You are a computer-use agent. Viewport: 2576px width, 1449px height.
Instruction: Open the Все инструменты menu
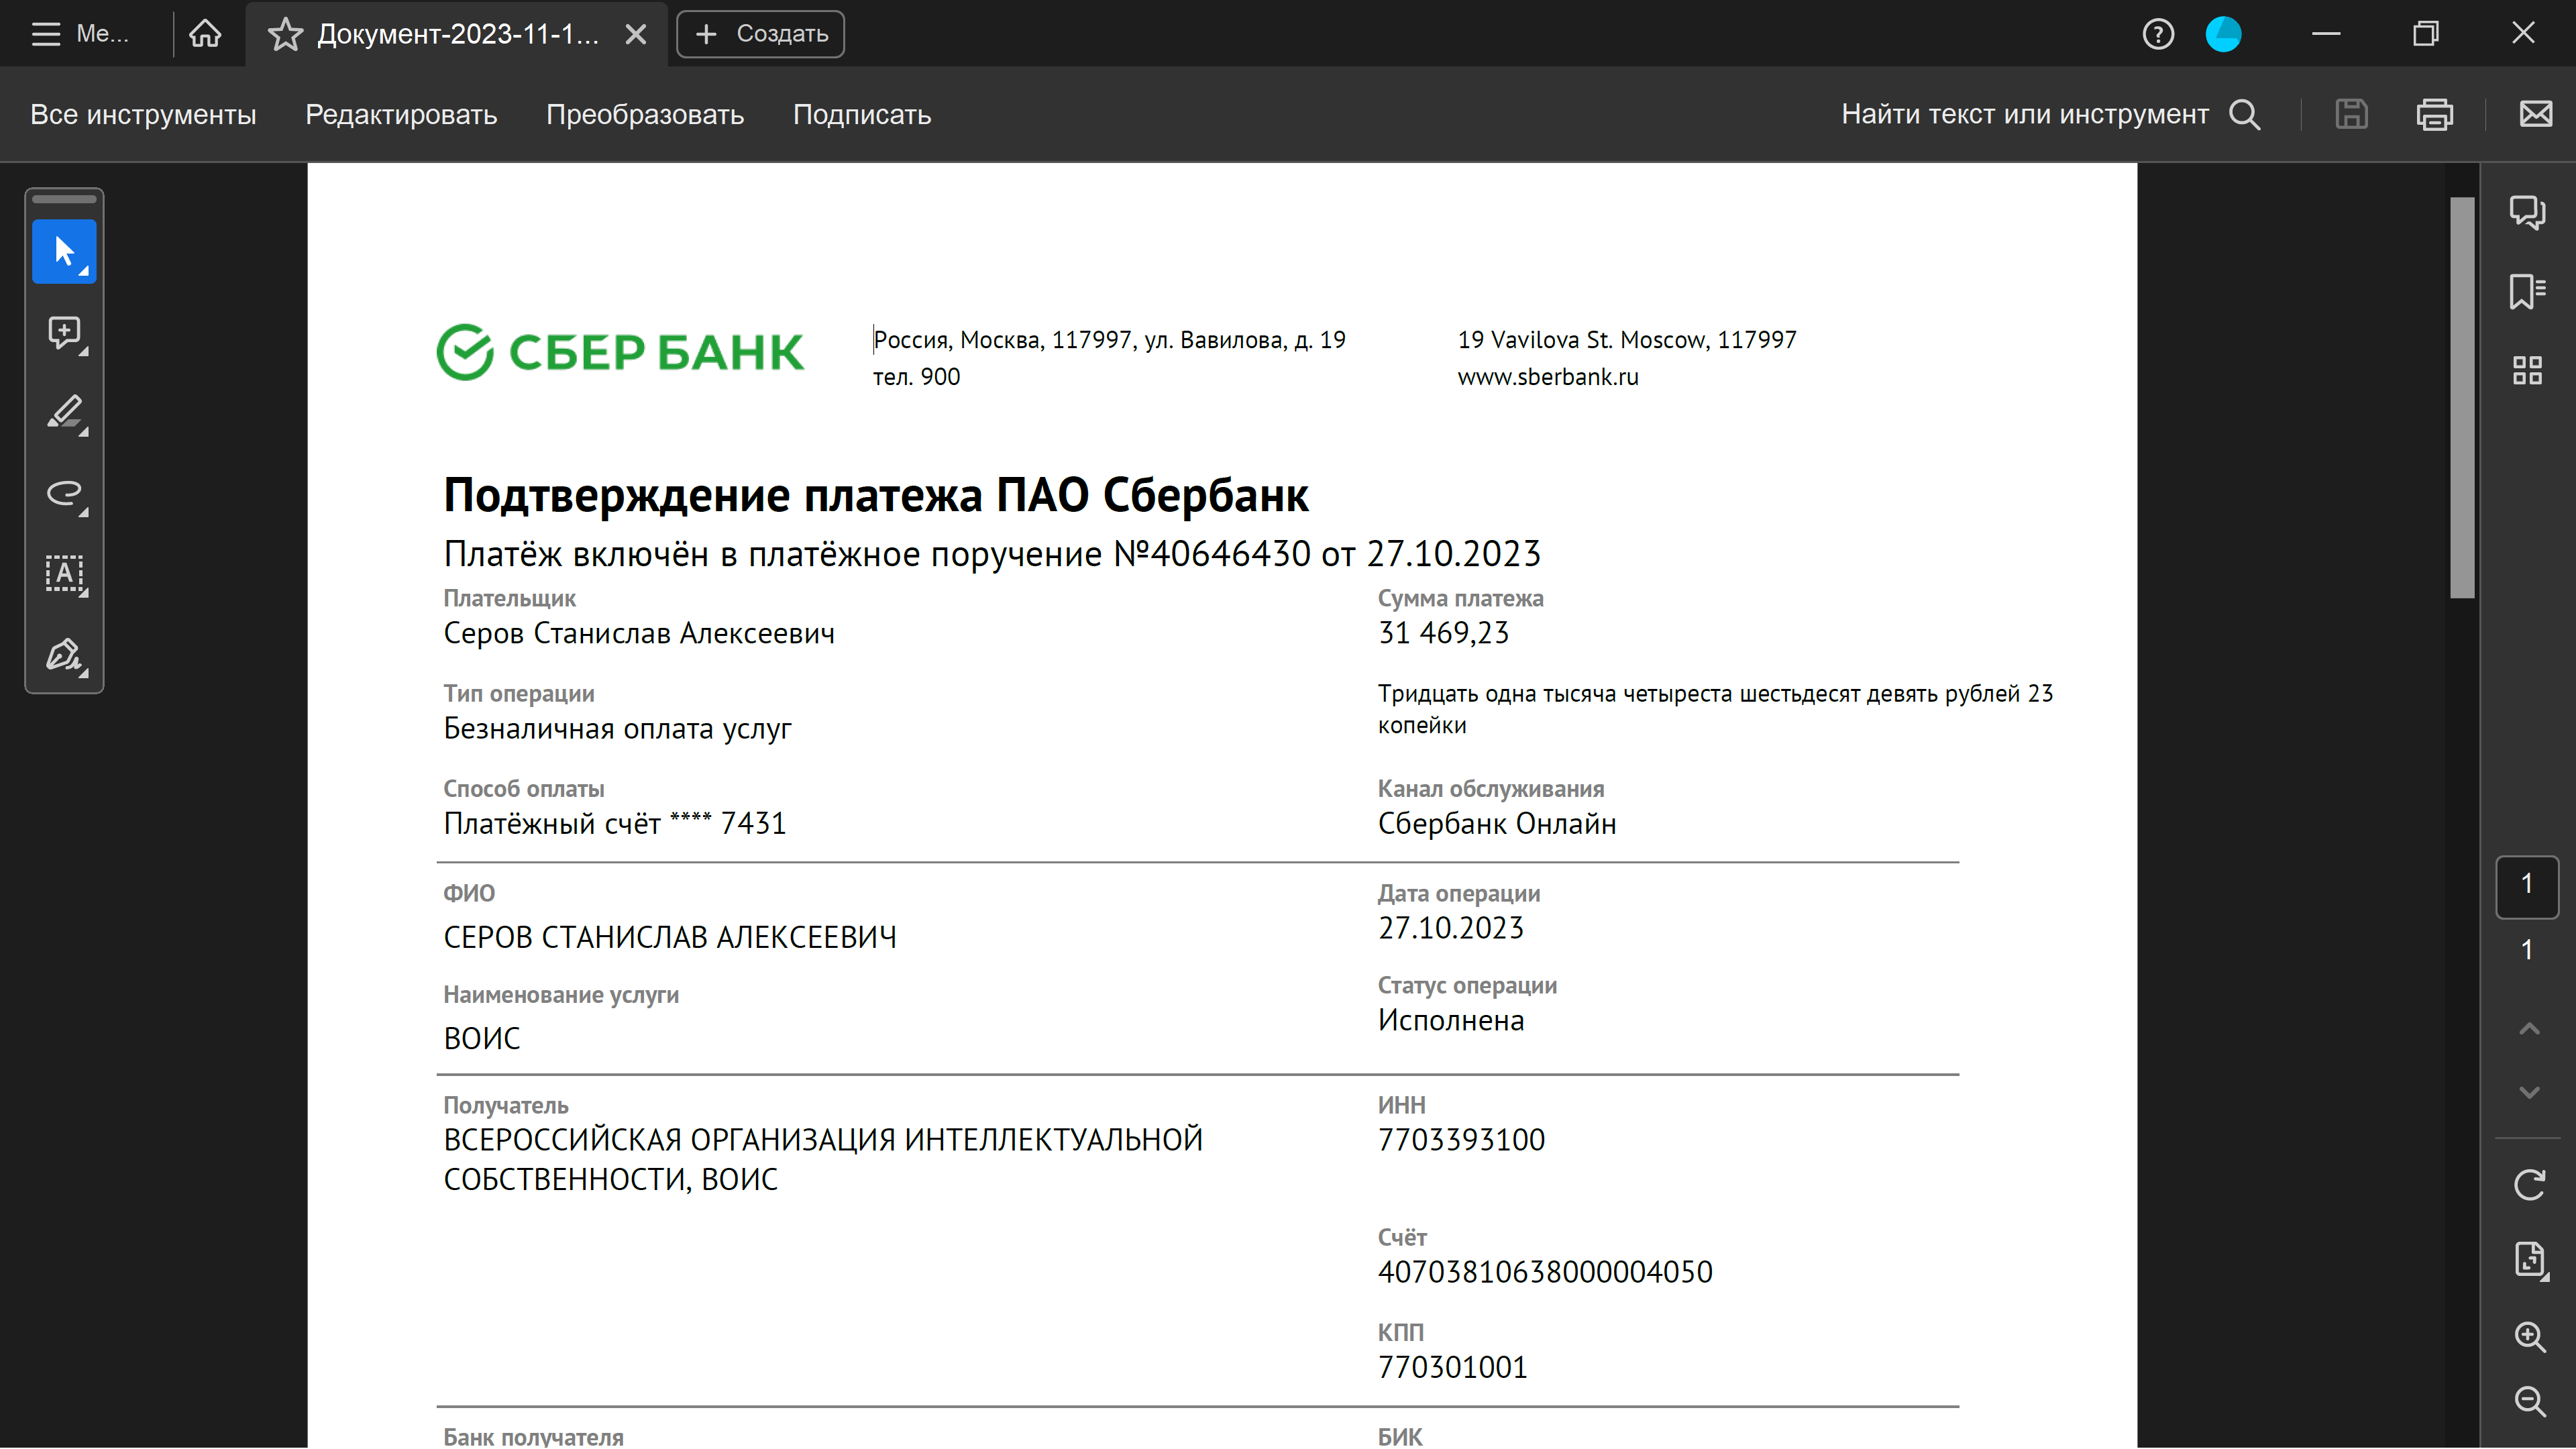coord(143,115)
